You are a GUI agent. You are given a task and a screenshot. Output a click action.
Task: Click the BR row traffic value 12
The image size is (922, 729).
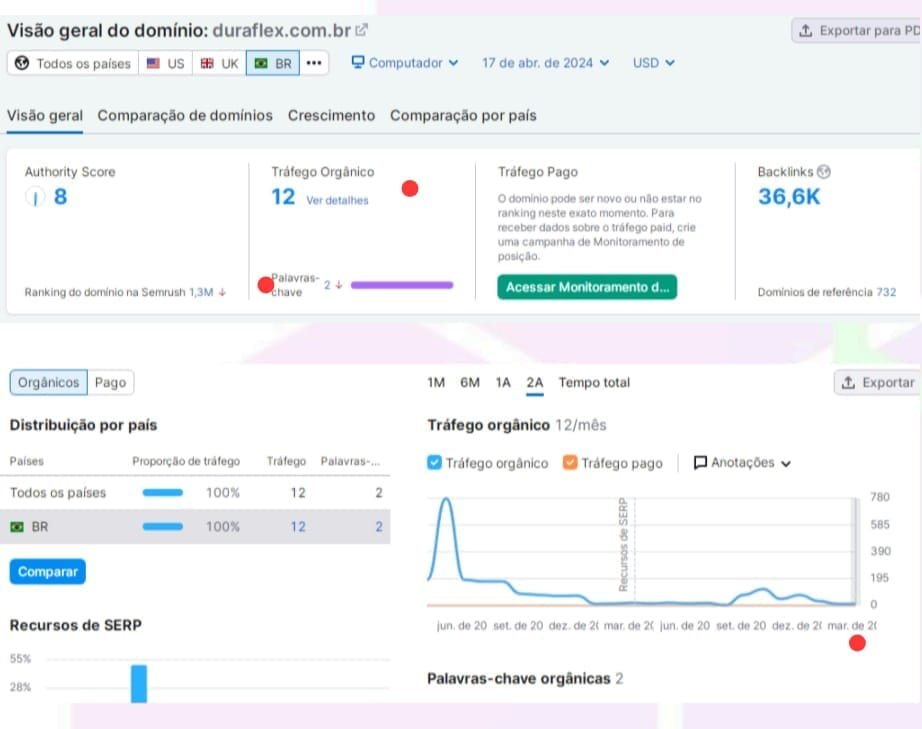pyautogui.click(x=298, y=527)
